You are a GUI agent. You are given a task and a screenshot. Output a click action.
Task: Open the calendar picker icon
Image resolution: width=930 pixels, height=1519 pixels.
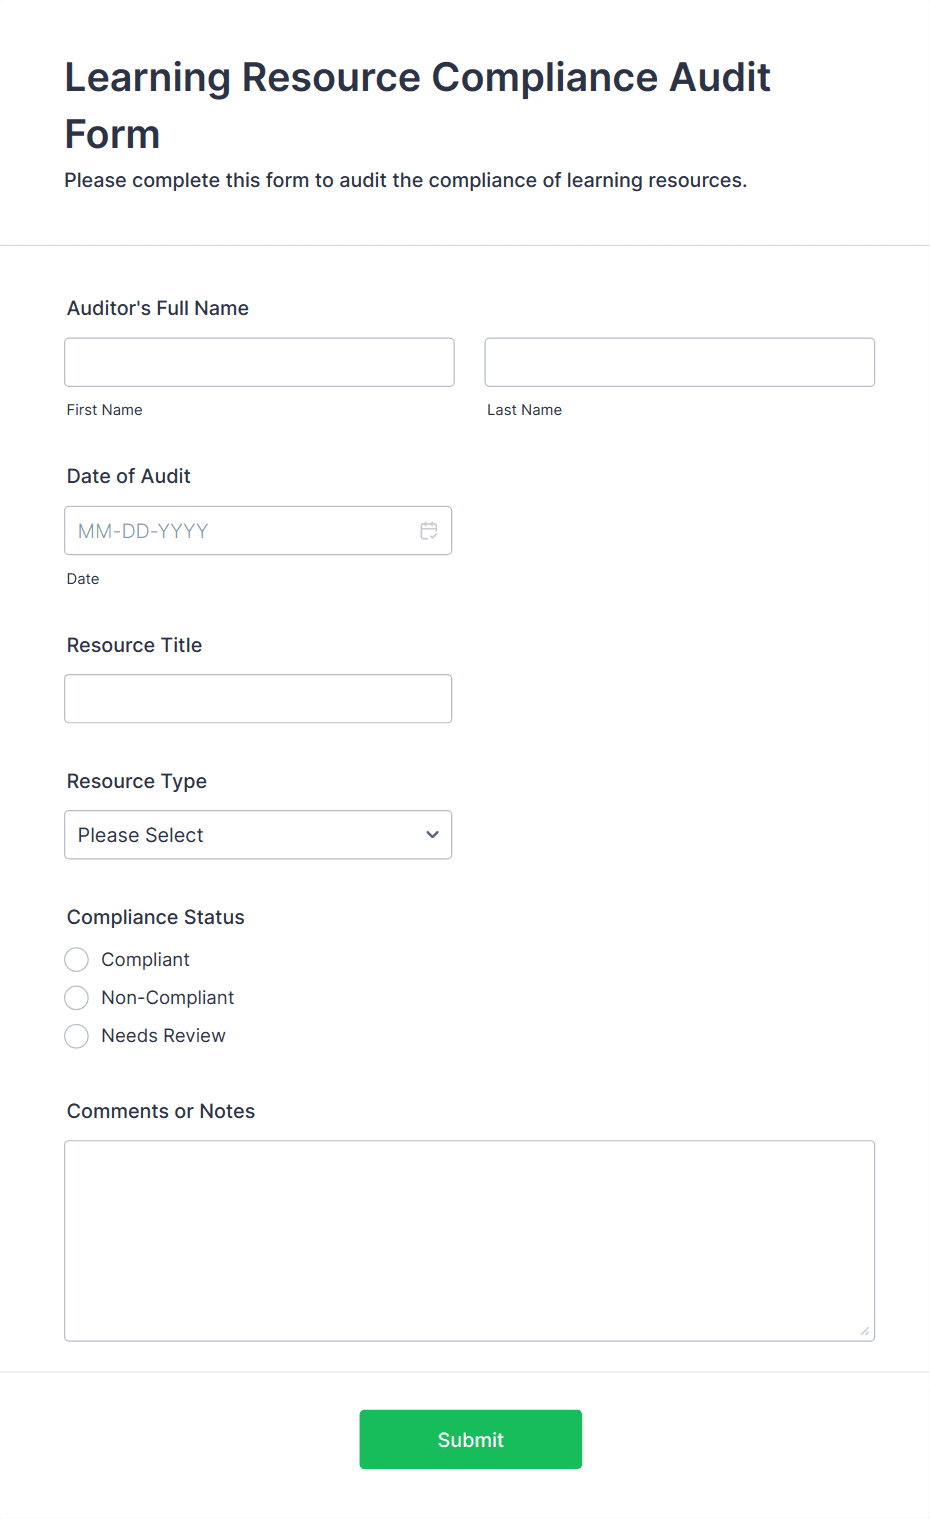pyautogui.click(x=429, y=531)
